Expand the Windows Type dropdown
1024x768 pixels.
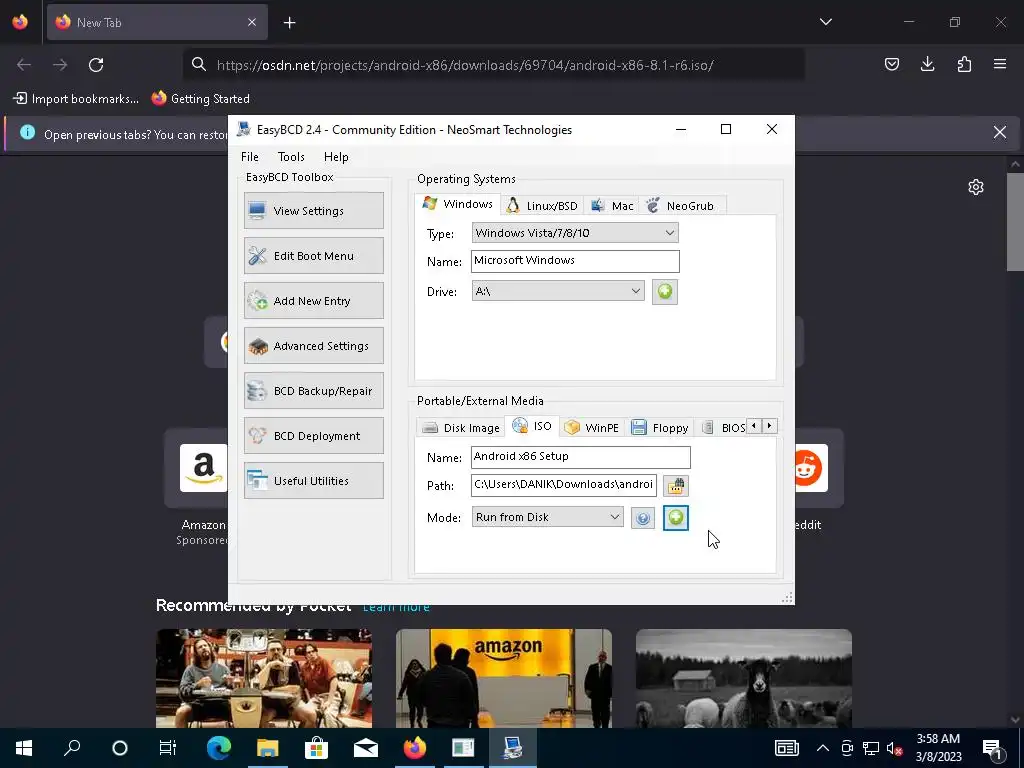click(575, 232)
